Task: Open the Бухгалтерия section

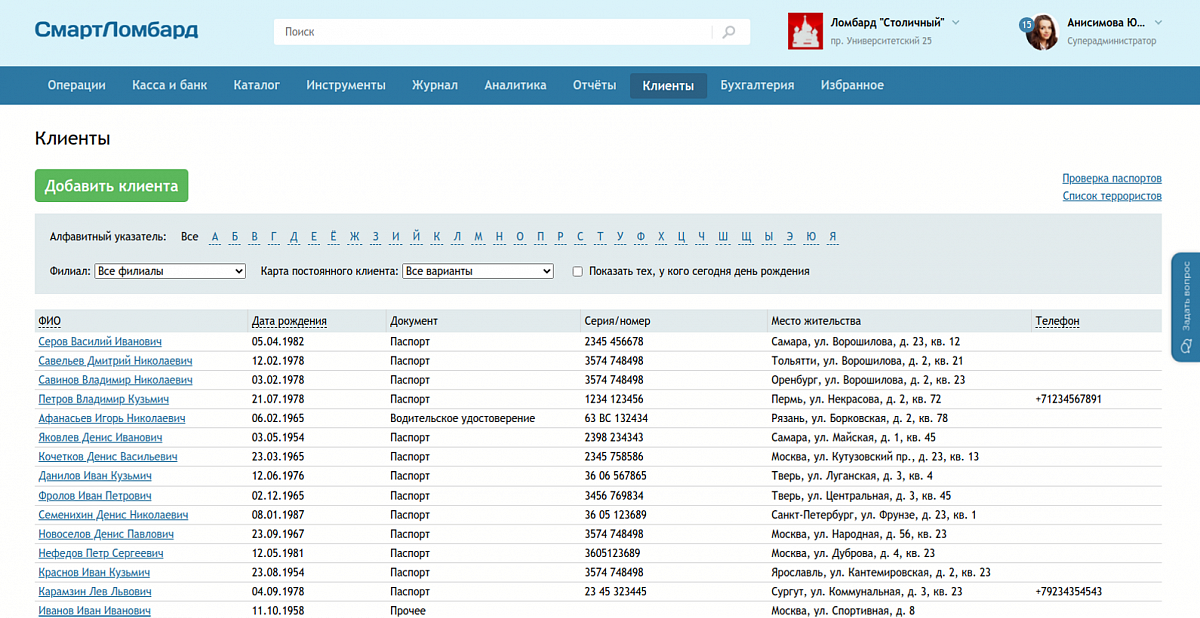Action: (x=757, y=85)
